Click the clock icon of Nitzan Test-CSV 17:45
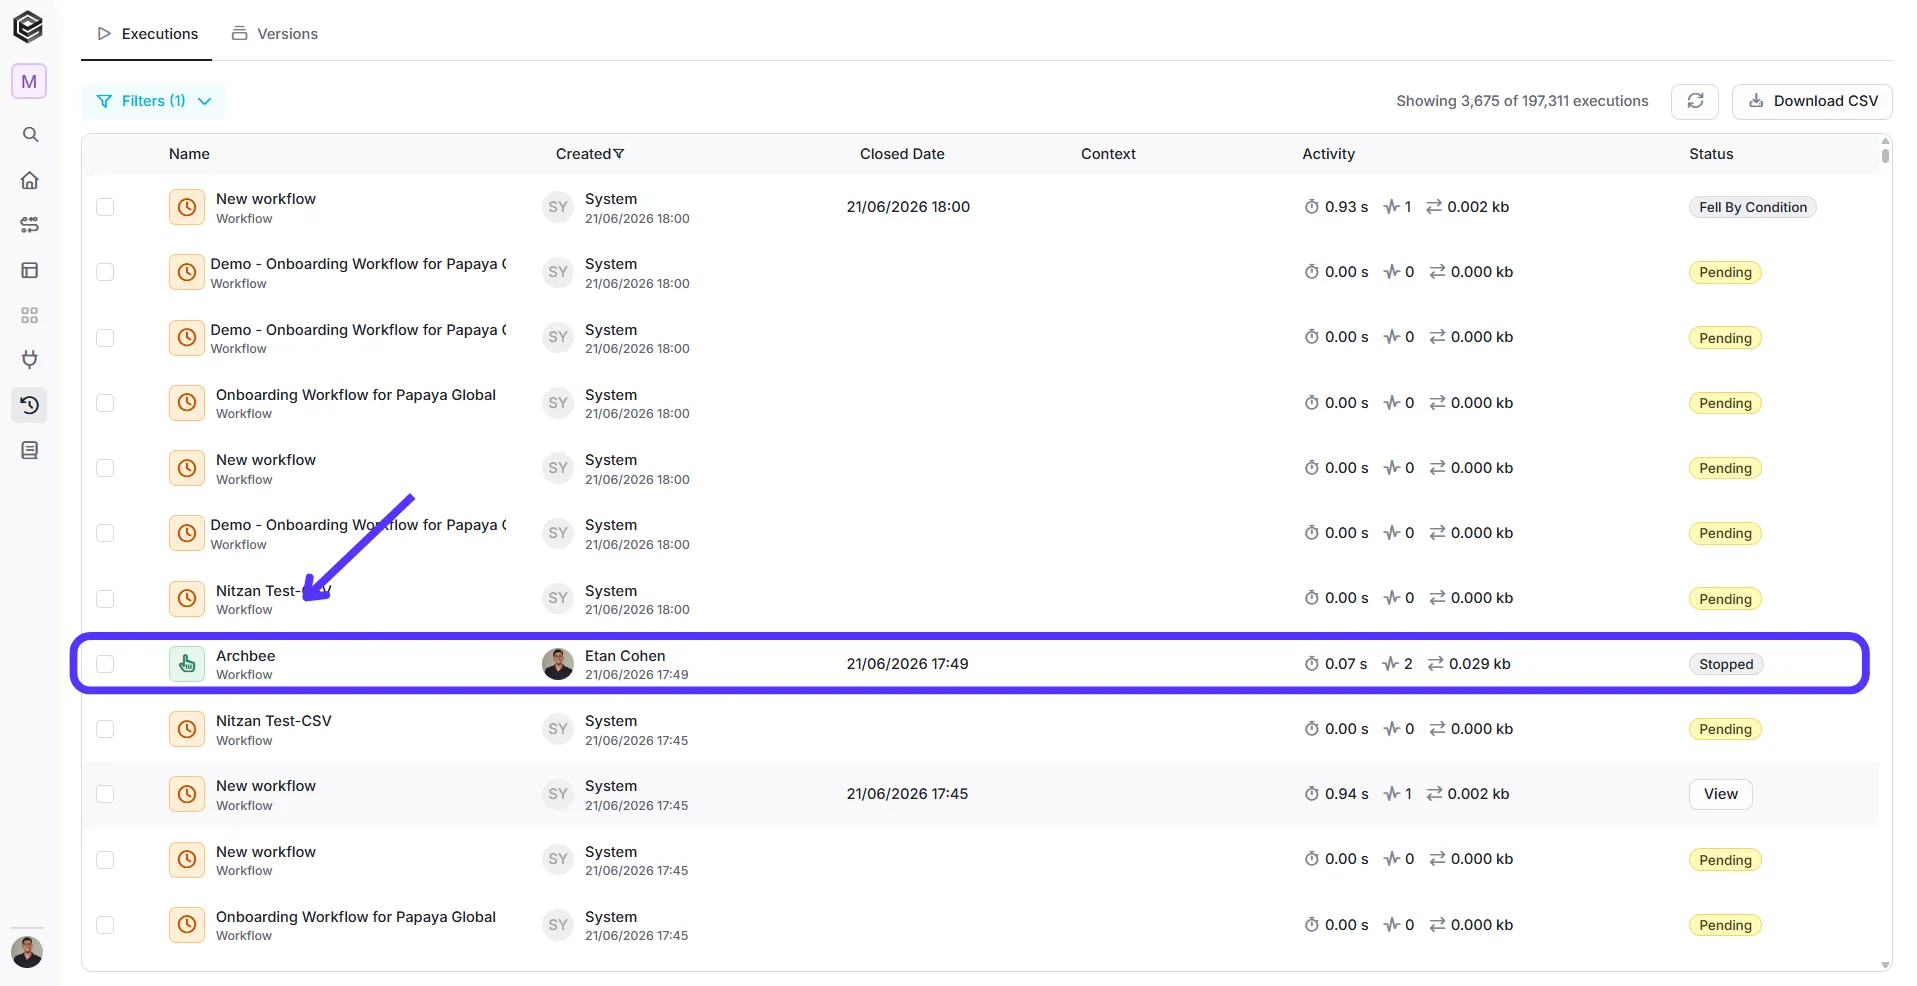The image size is (1917, 986). pyautogui.click(x=187, y=729)
